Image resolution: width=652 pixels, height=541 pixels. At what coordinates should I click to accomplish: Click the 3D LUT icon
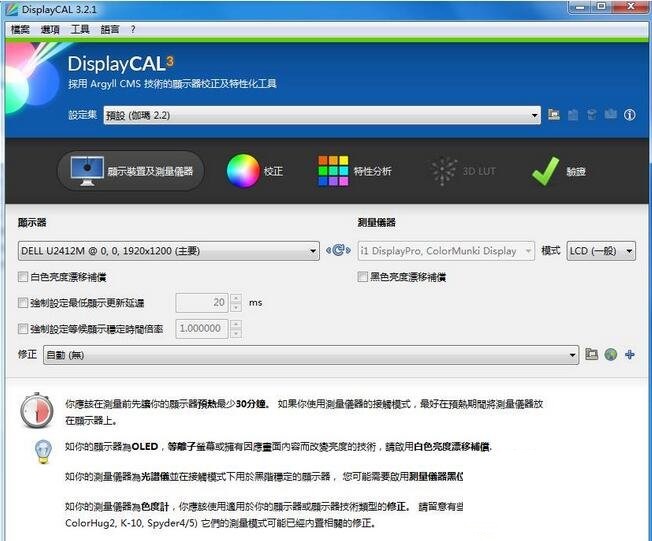[x=444, y=171]
